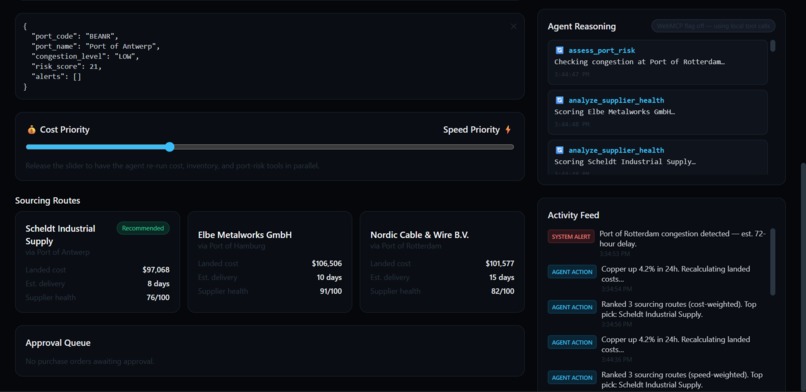Click the Approval Queue heading
The height and width of the screenshot is (392, 806).
pos(58,343)
